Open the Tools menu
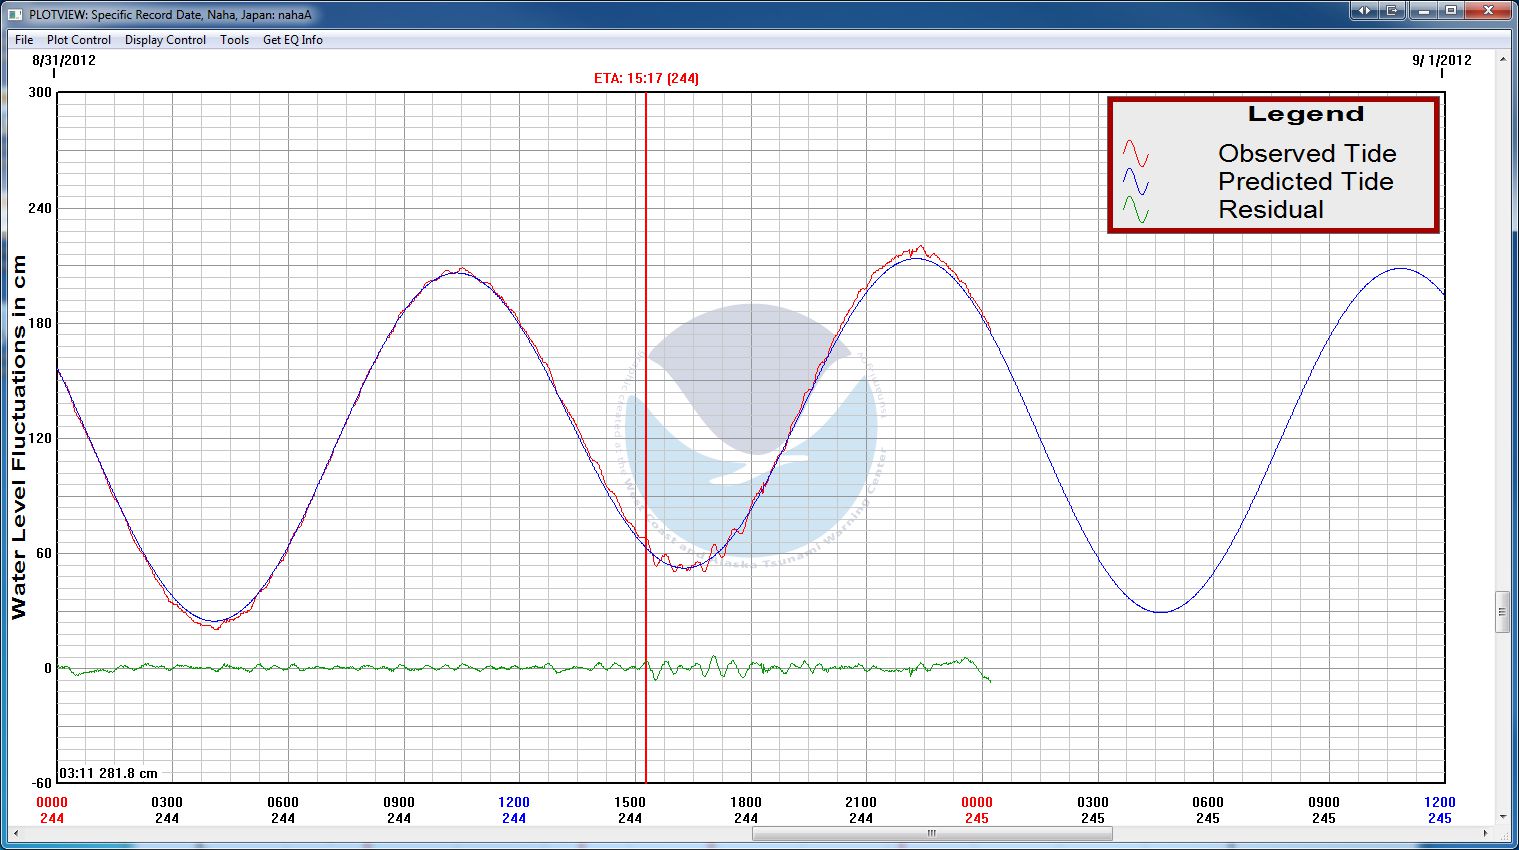The image size is (1519, 850). (234, 40)
